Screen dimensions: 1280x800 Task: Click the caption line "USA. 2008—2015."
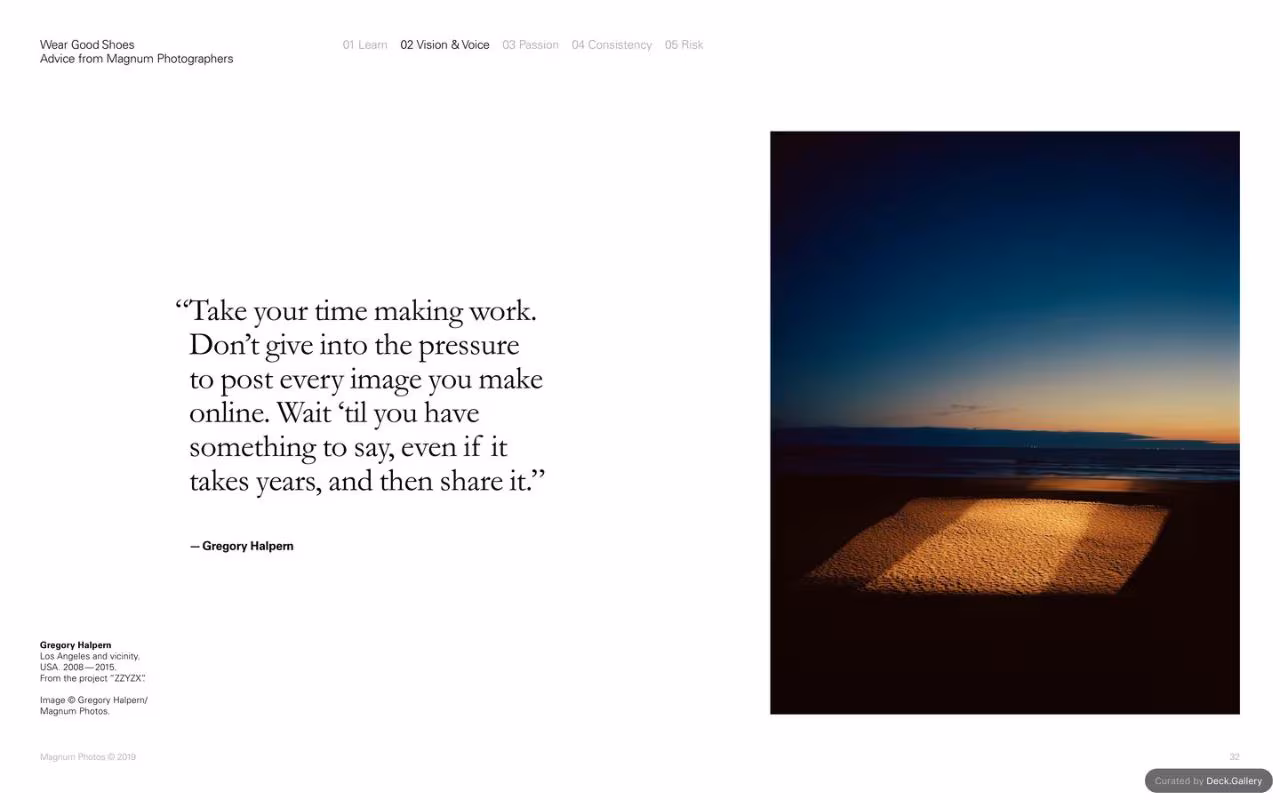(78, 667)
